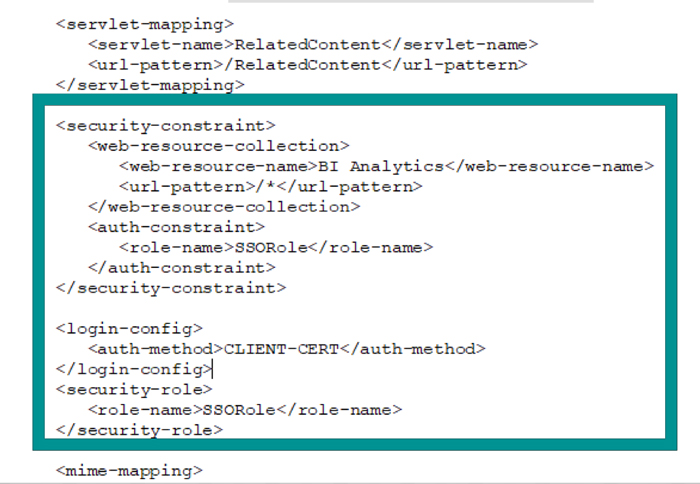700x484 pixels.
Task: Click the closing security-constraint tag
Action: [171, 288]
